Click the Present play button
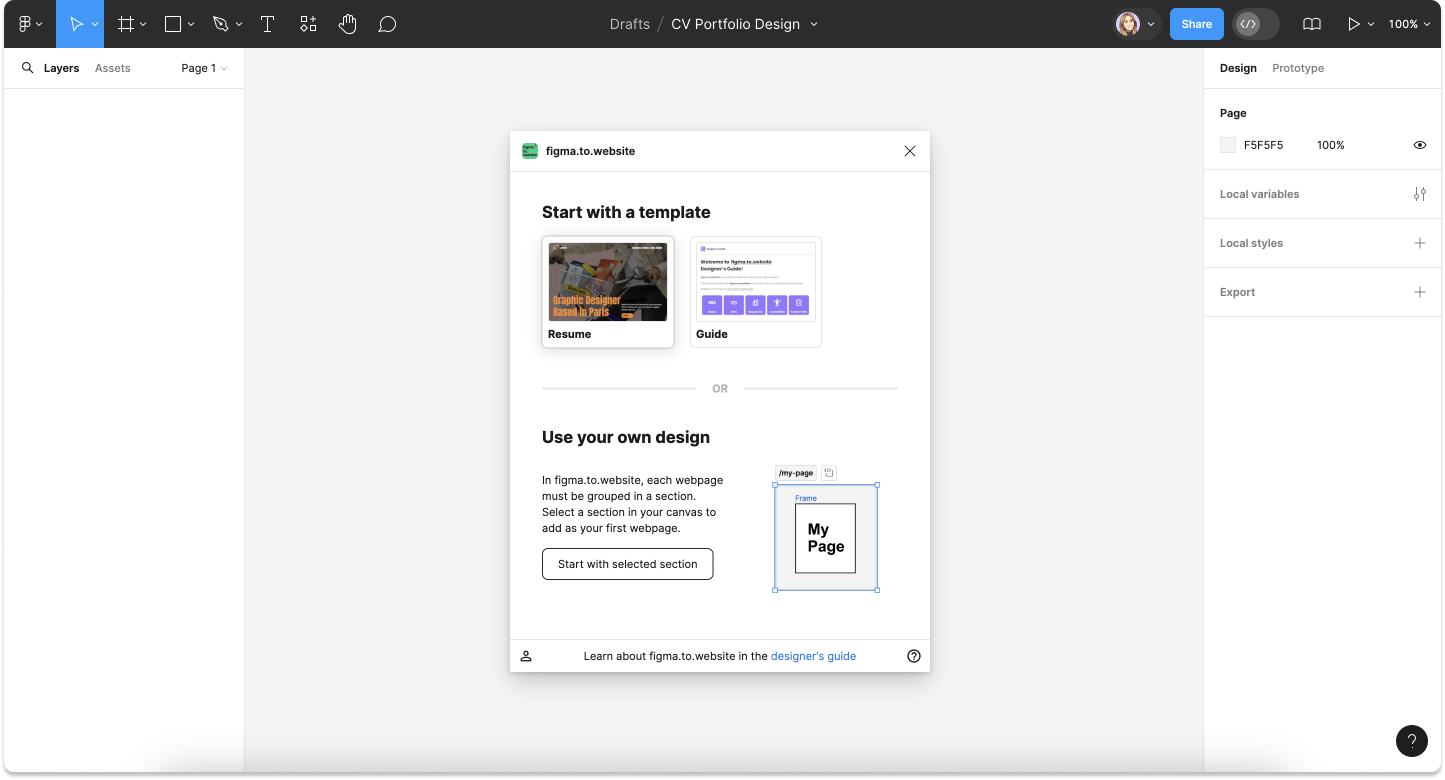Viewport: 1445px width, 780px height. 1353,24
